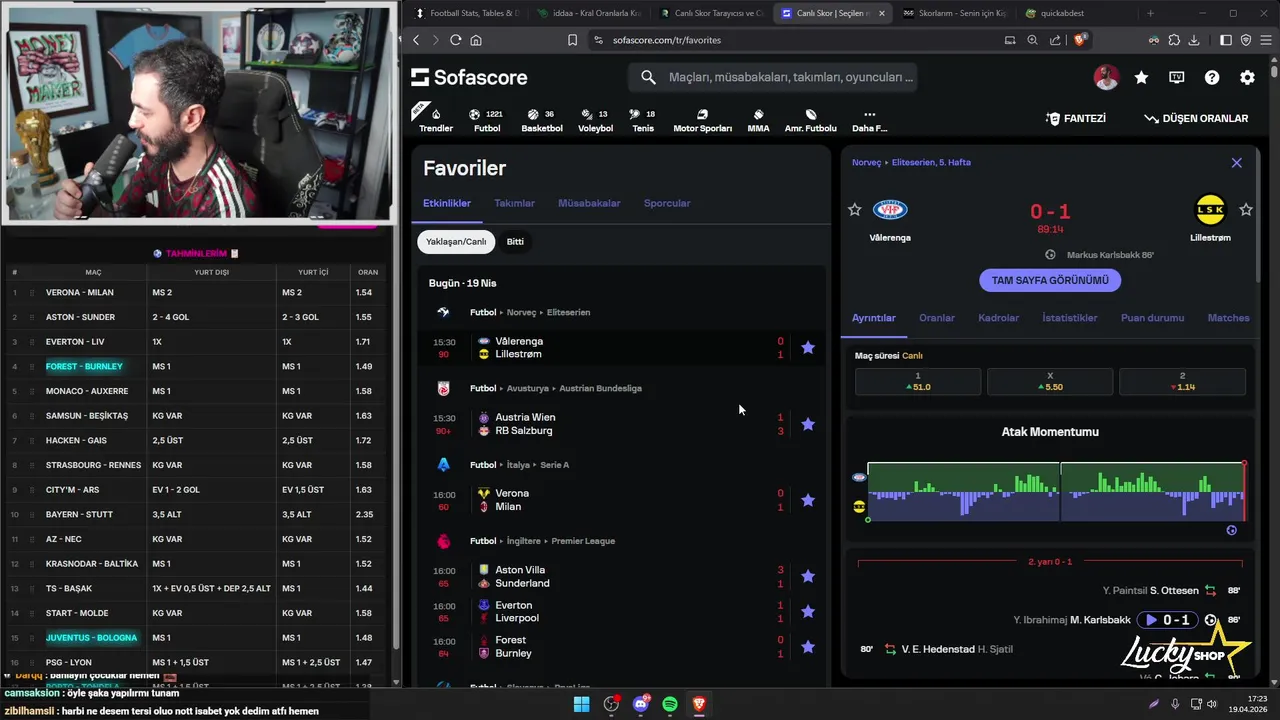This screenshot has height=720, width=1280.
Task: Switch to iddaa browser tab
Action: point(589,13)
